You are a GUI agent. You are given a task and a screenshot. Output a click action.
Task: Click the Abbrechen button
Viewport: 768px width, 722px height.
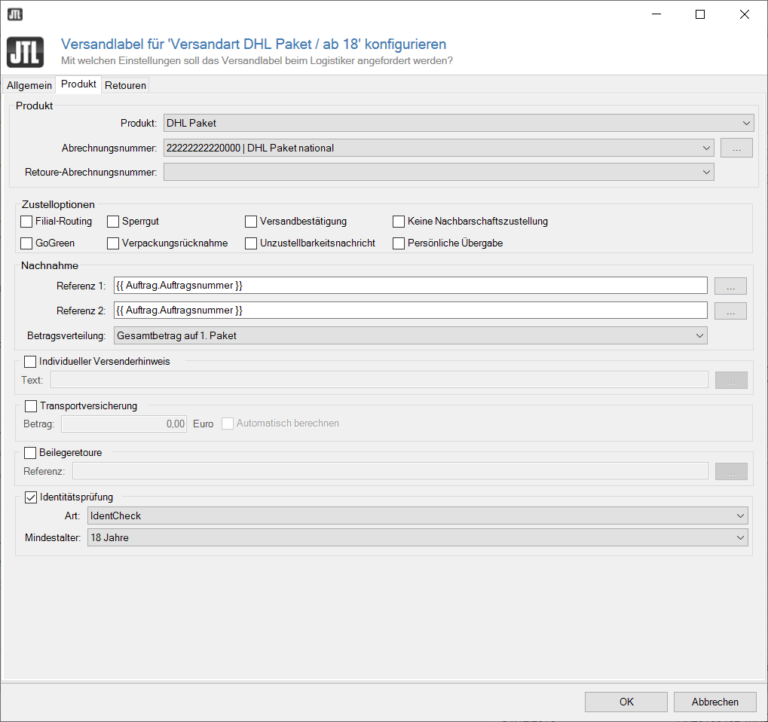[715, 702]
